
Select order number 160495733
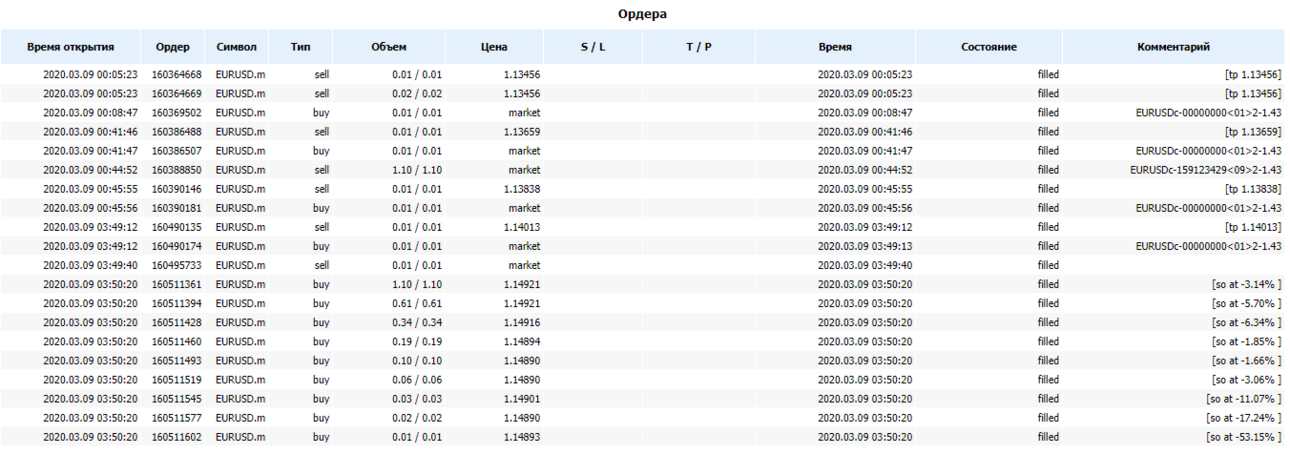coord(176,265)
